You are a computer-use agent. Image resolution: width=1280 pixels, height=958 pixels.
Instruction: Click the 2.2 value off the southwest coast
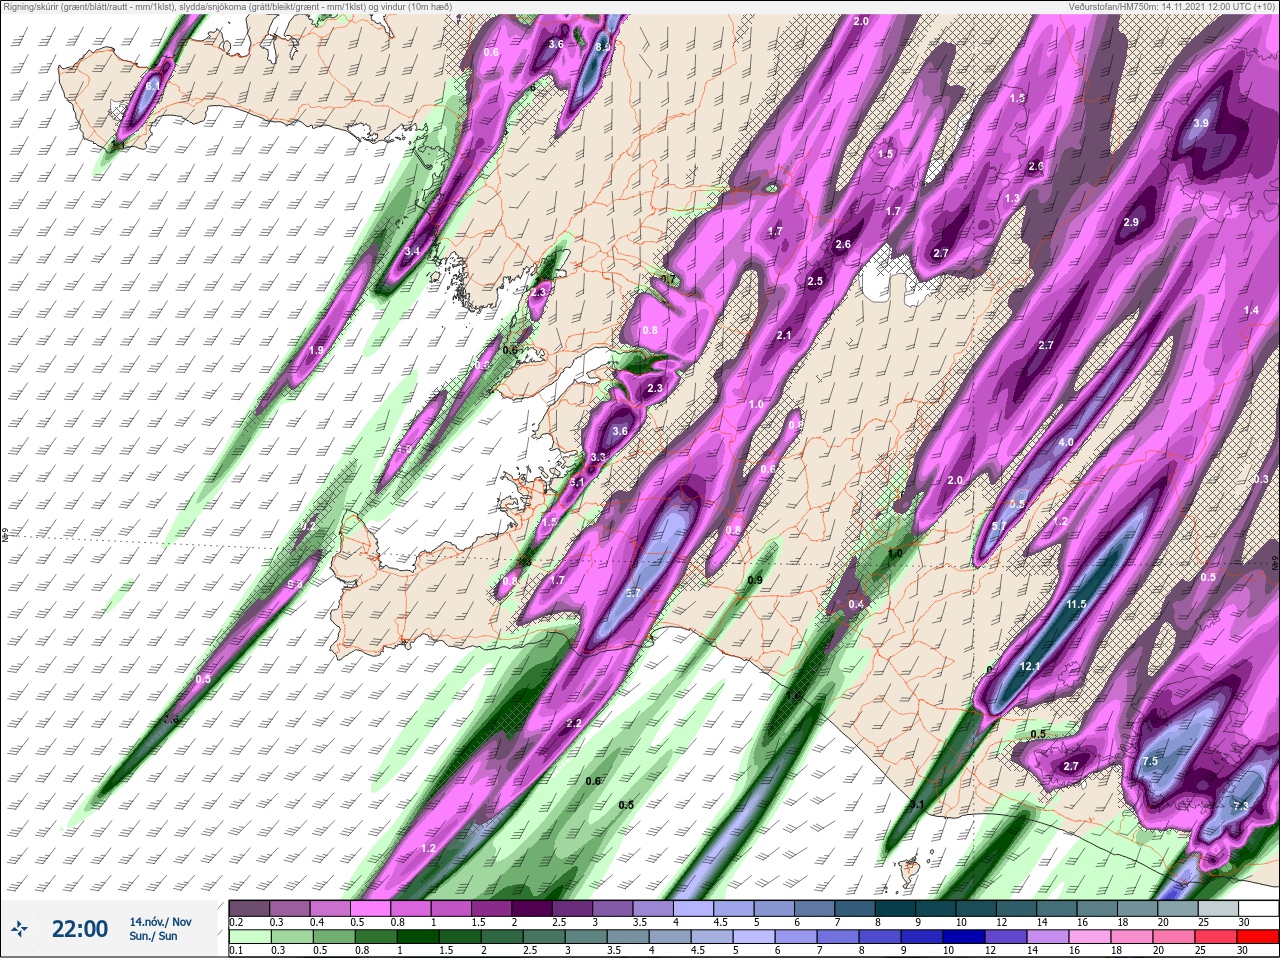click(574, 723)
